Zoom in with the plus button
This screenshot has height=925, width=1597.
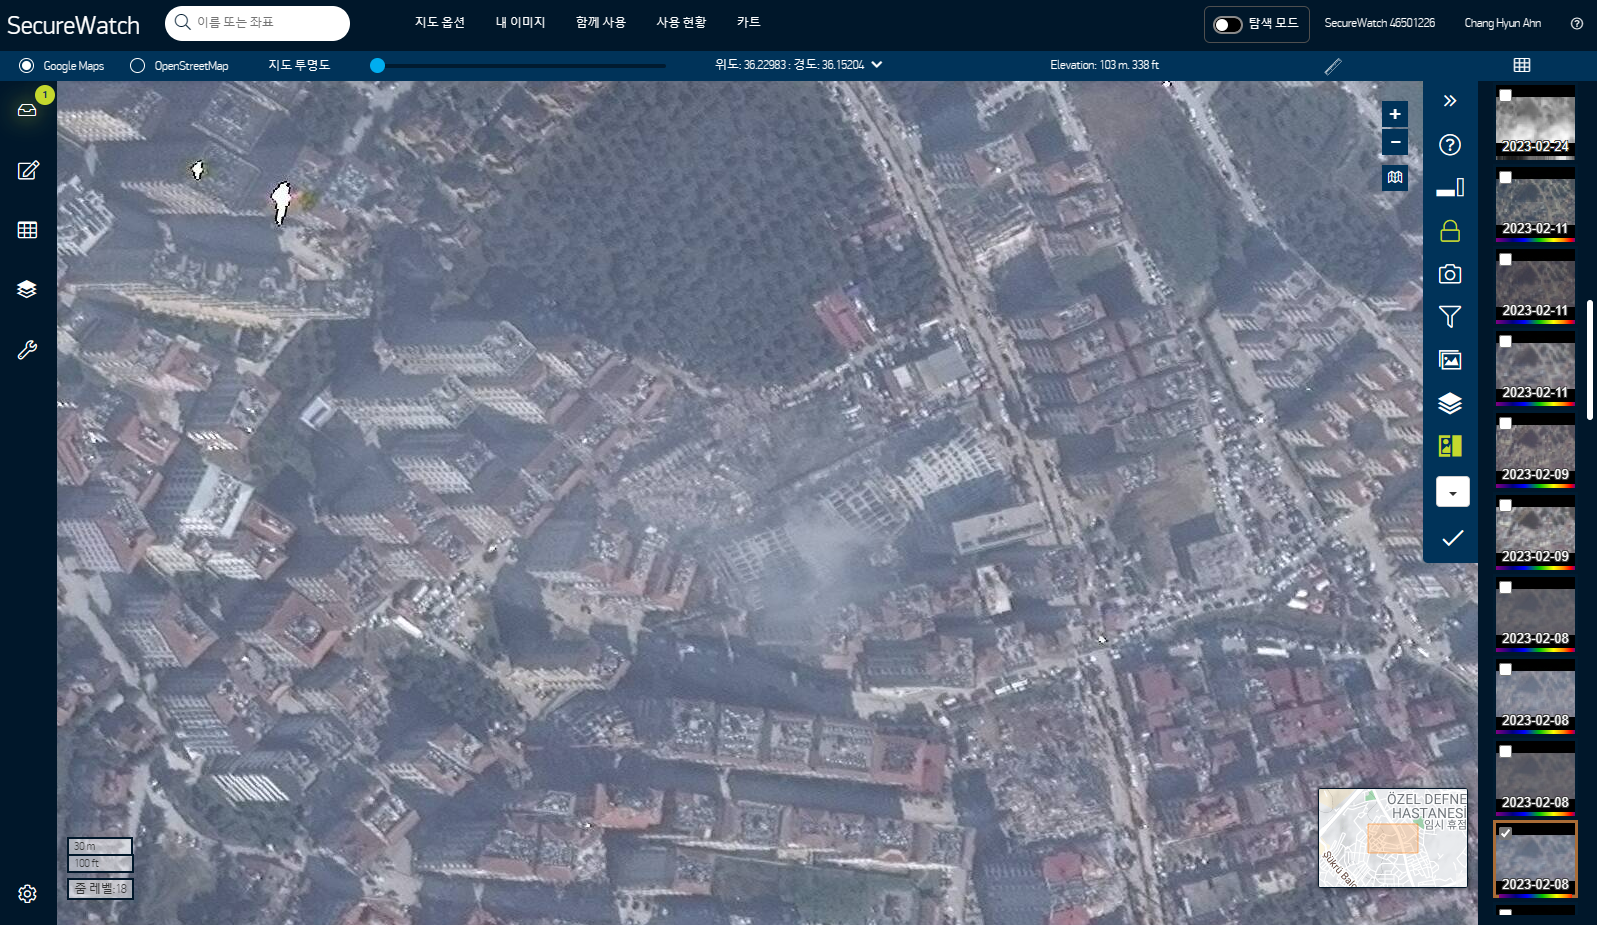point(1394,114)
